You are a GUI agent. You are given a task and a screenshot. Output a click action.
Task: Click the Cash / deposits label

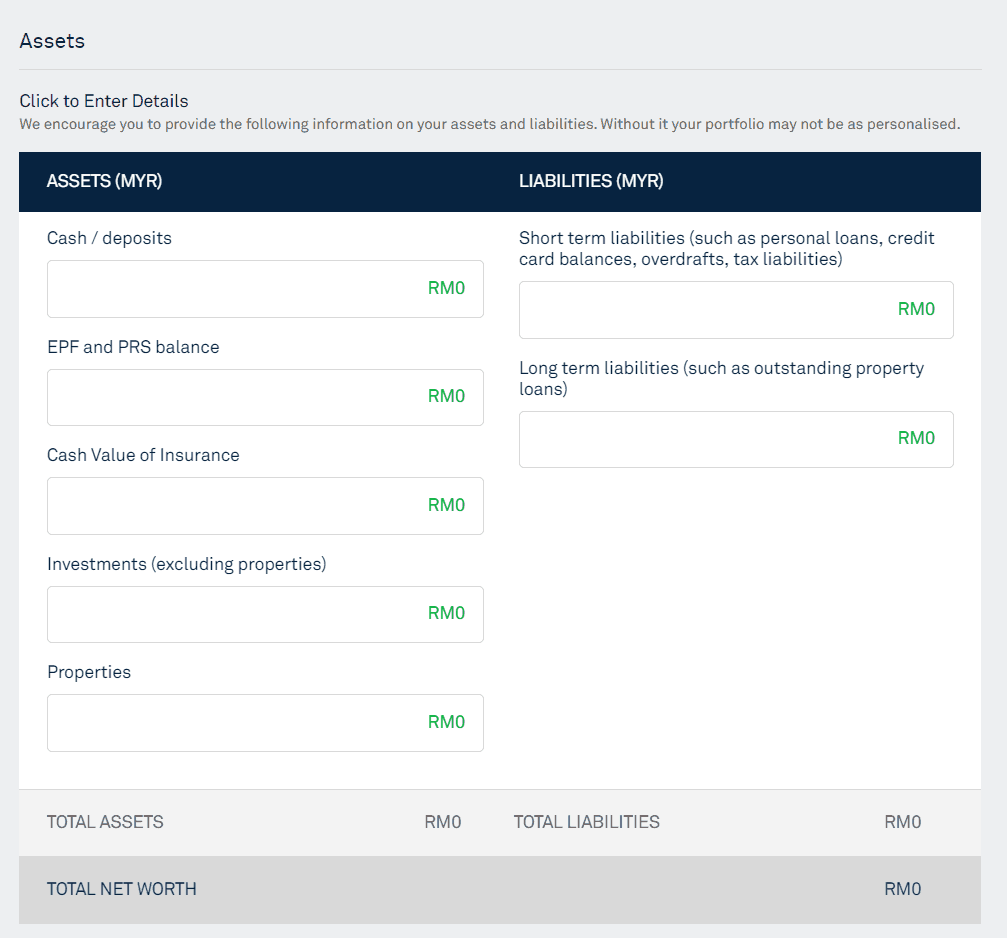point(109,238)
